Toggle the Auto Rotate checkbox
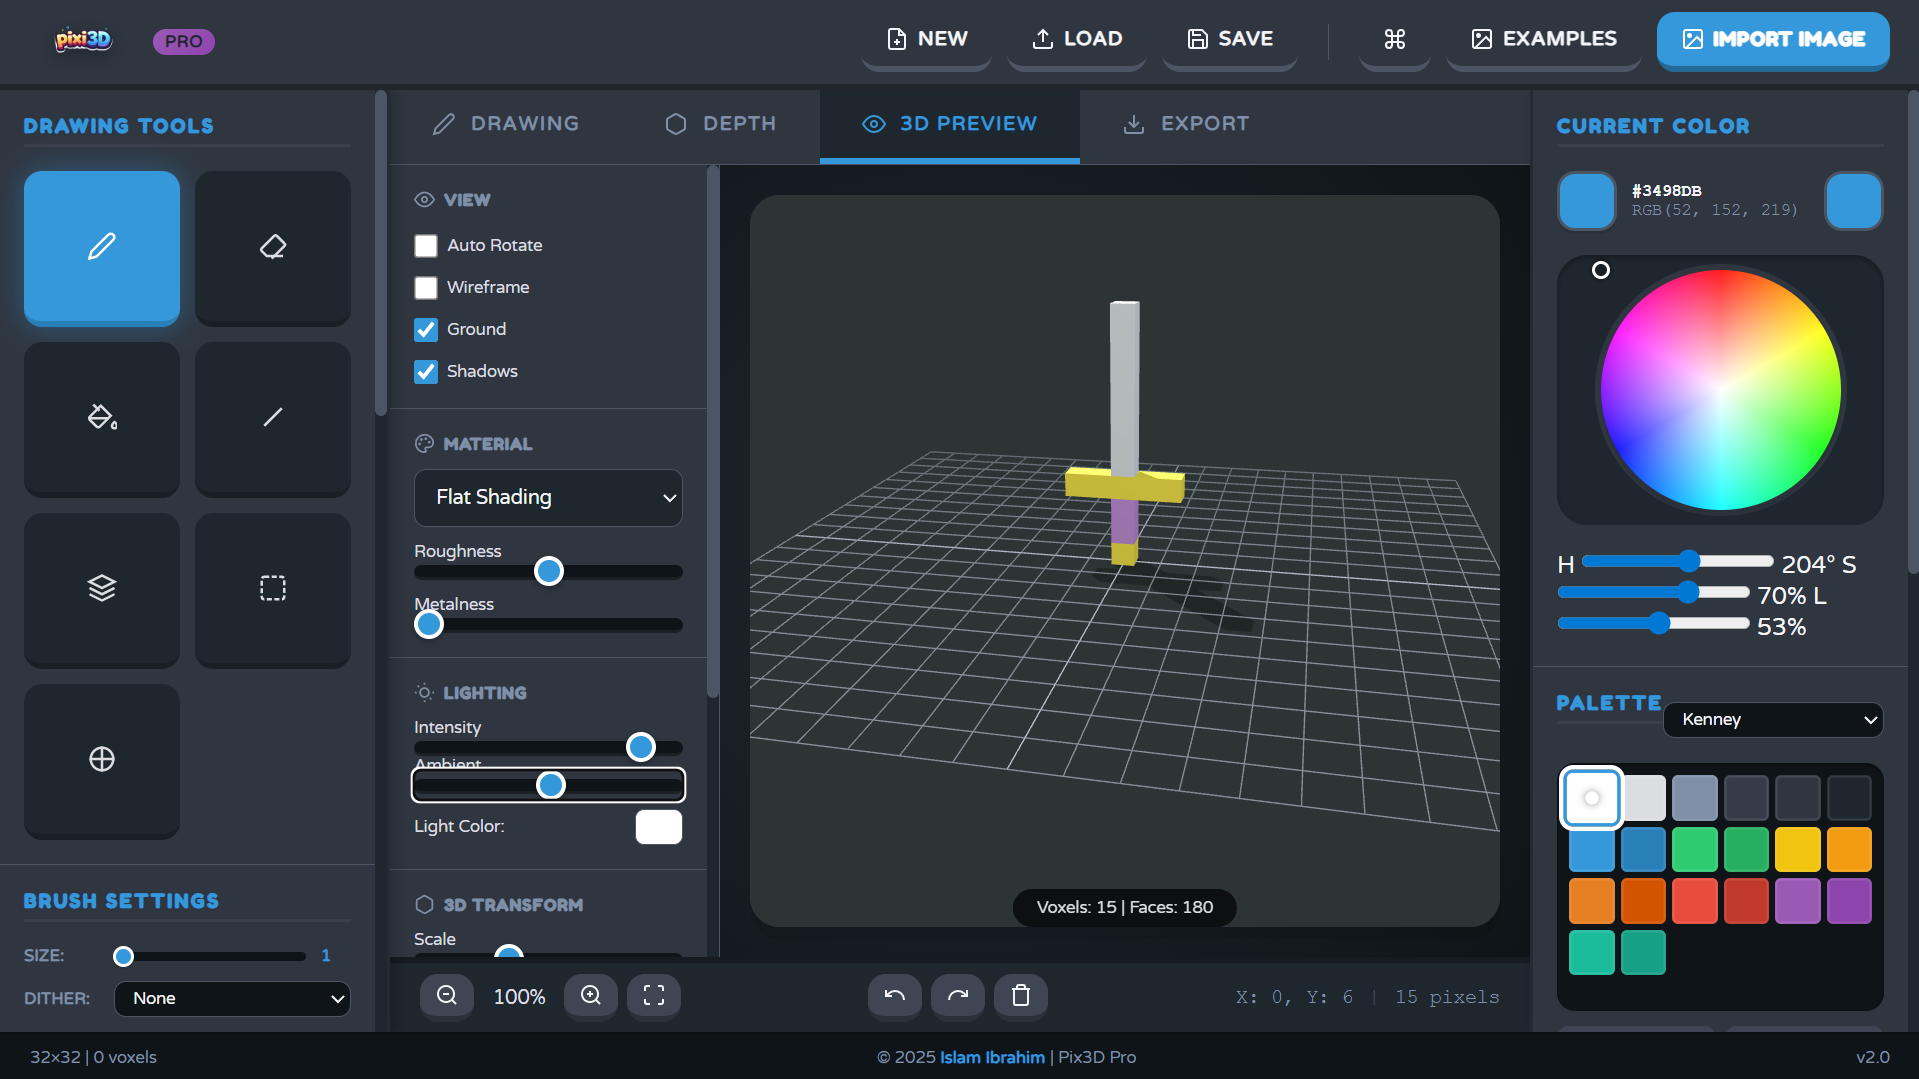 click(426, 246)
